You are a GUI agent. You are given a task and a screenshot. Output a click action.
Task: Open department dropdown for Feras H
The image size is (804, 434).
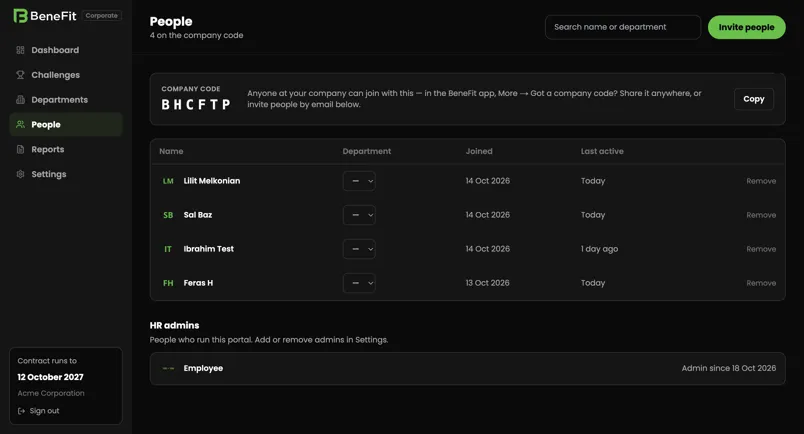(x=359, y=283)
